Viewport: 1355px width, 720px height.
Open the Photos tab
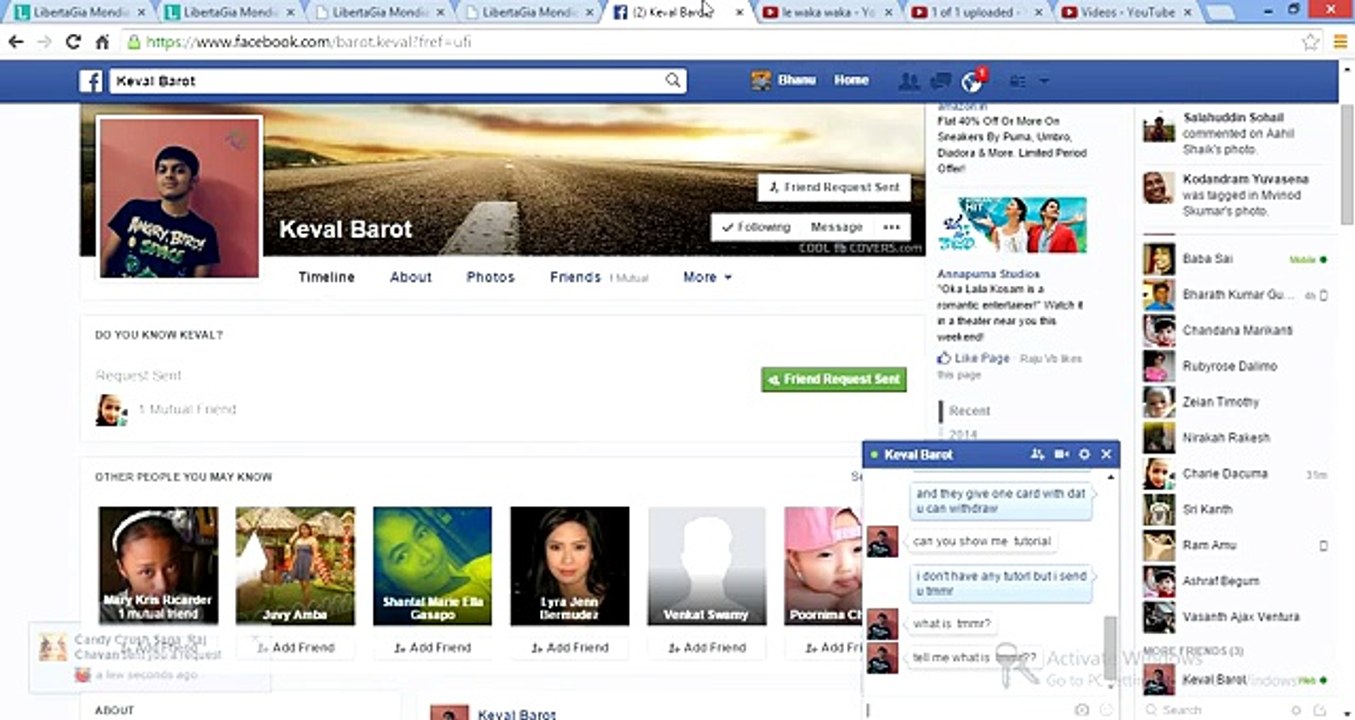pyautogui.click(x=490, y=277)
